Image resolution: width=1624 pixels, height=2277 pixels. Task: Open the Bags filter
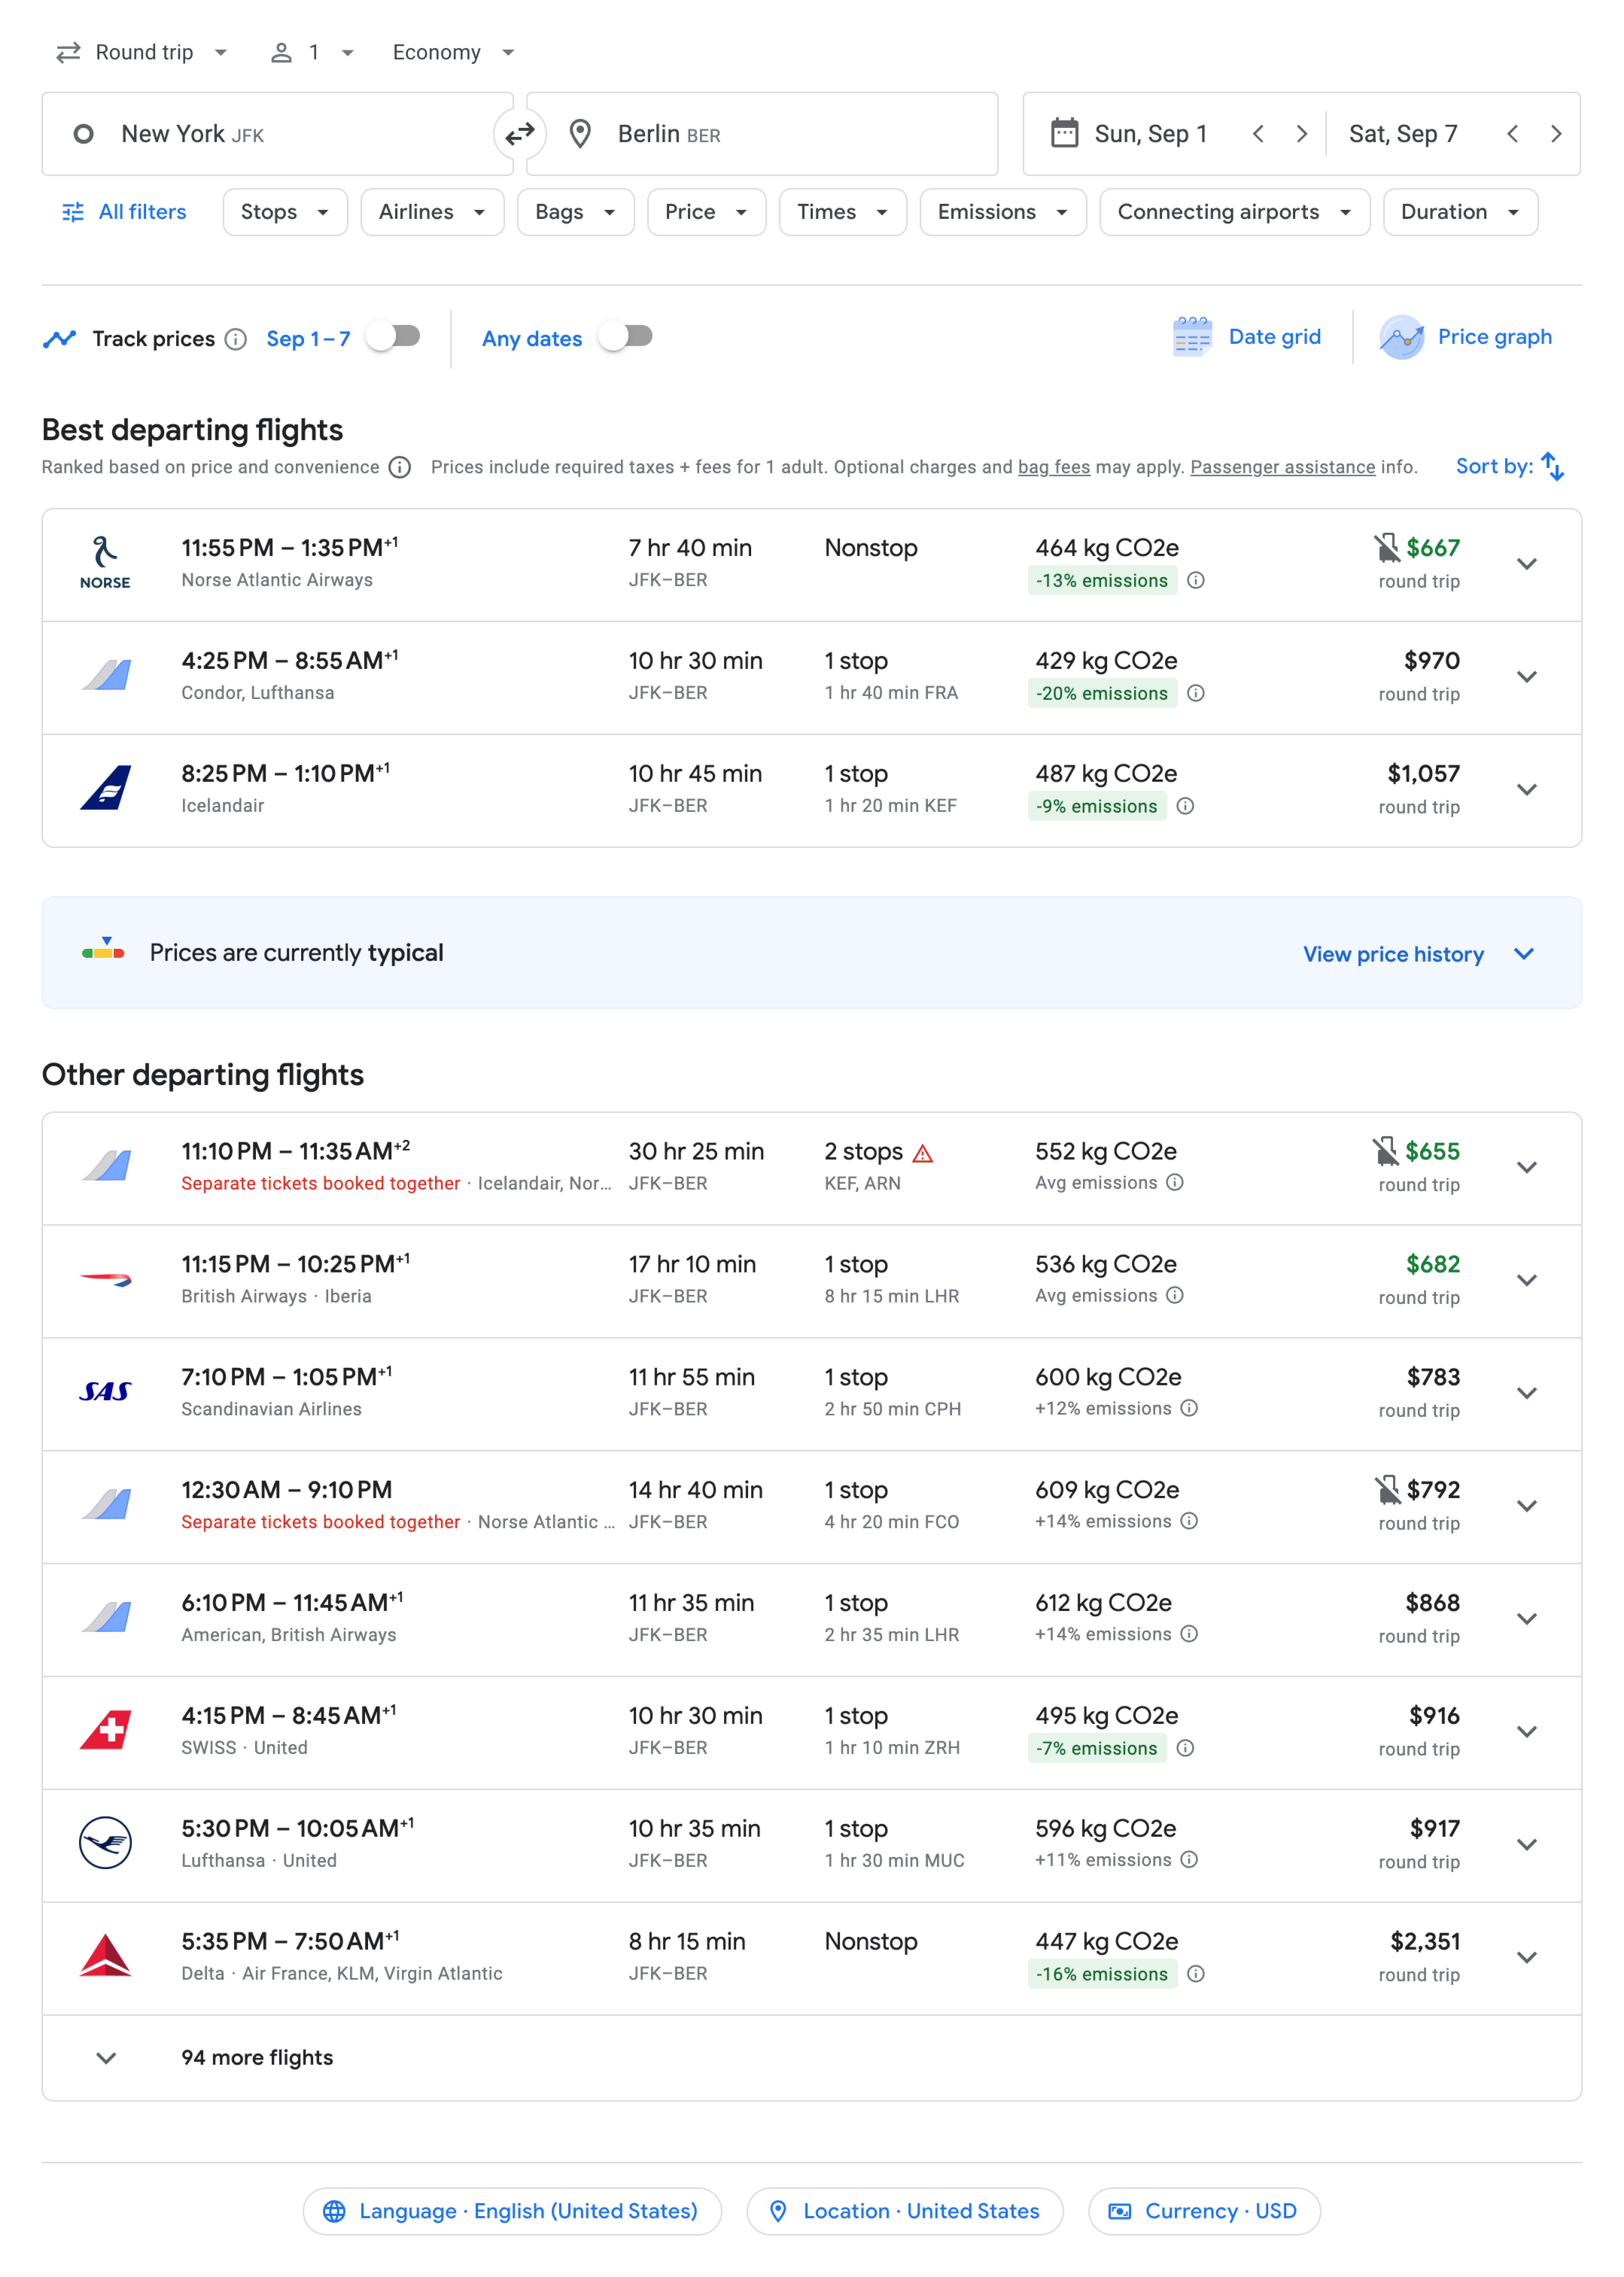tap(575, 212)
